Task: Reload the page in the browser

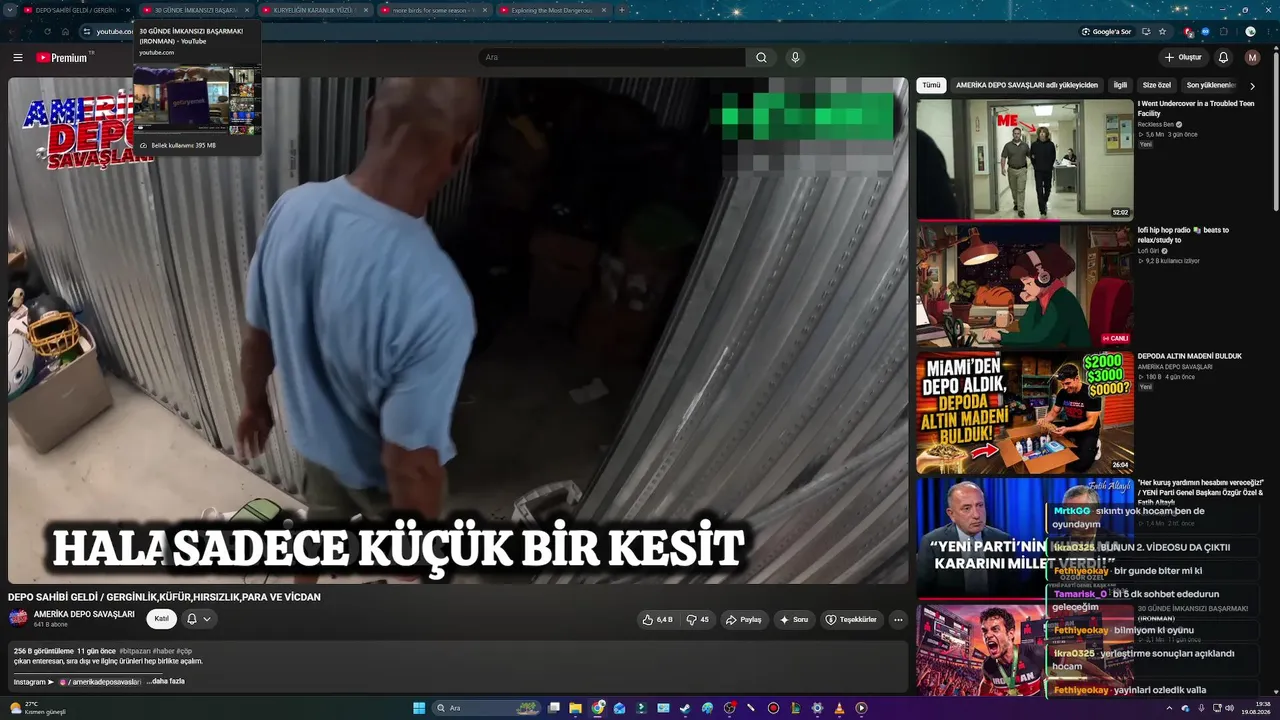Action: click(46, 31)
